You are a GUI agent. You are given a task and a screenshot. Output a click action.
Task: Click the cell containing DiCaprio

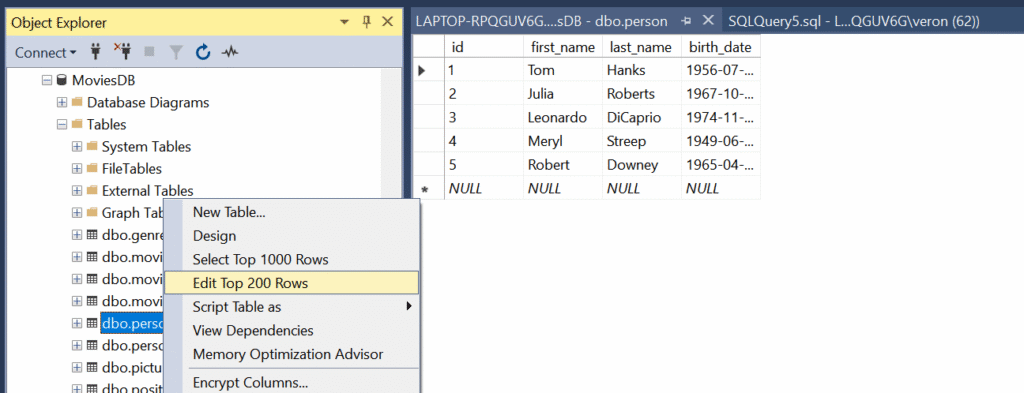[641, 118]
